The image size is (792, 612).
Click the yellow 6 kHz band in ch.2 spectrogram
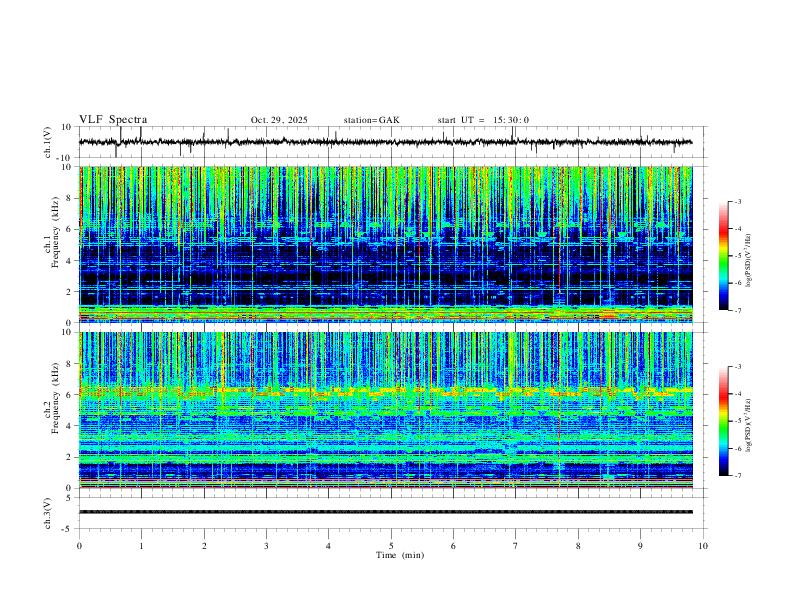tap(386, 390)
